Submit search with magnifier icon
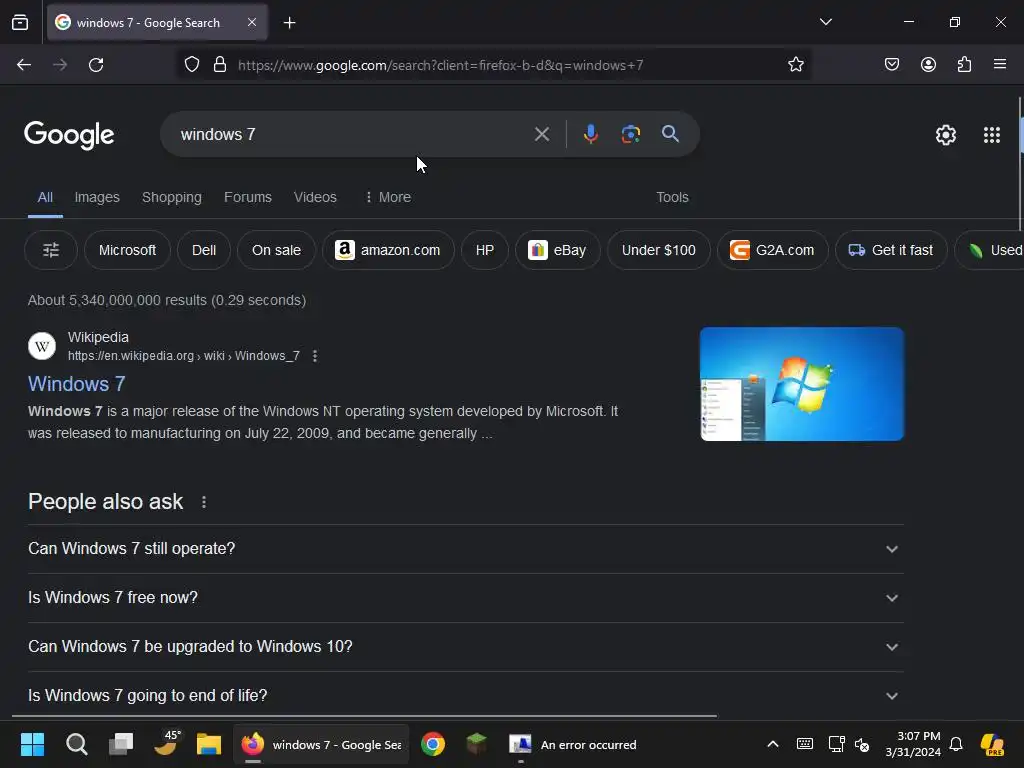The height and width of the screenshot is (768, 1024). pyautogui.click(x=670, y=134)
